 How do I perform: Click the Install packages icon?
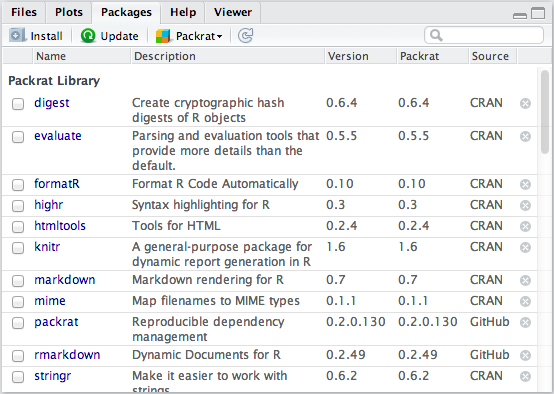[x=17, y=35]
